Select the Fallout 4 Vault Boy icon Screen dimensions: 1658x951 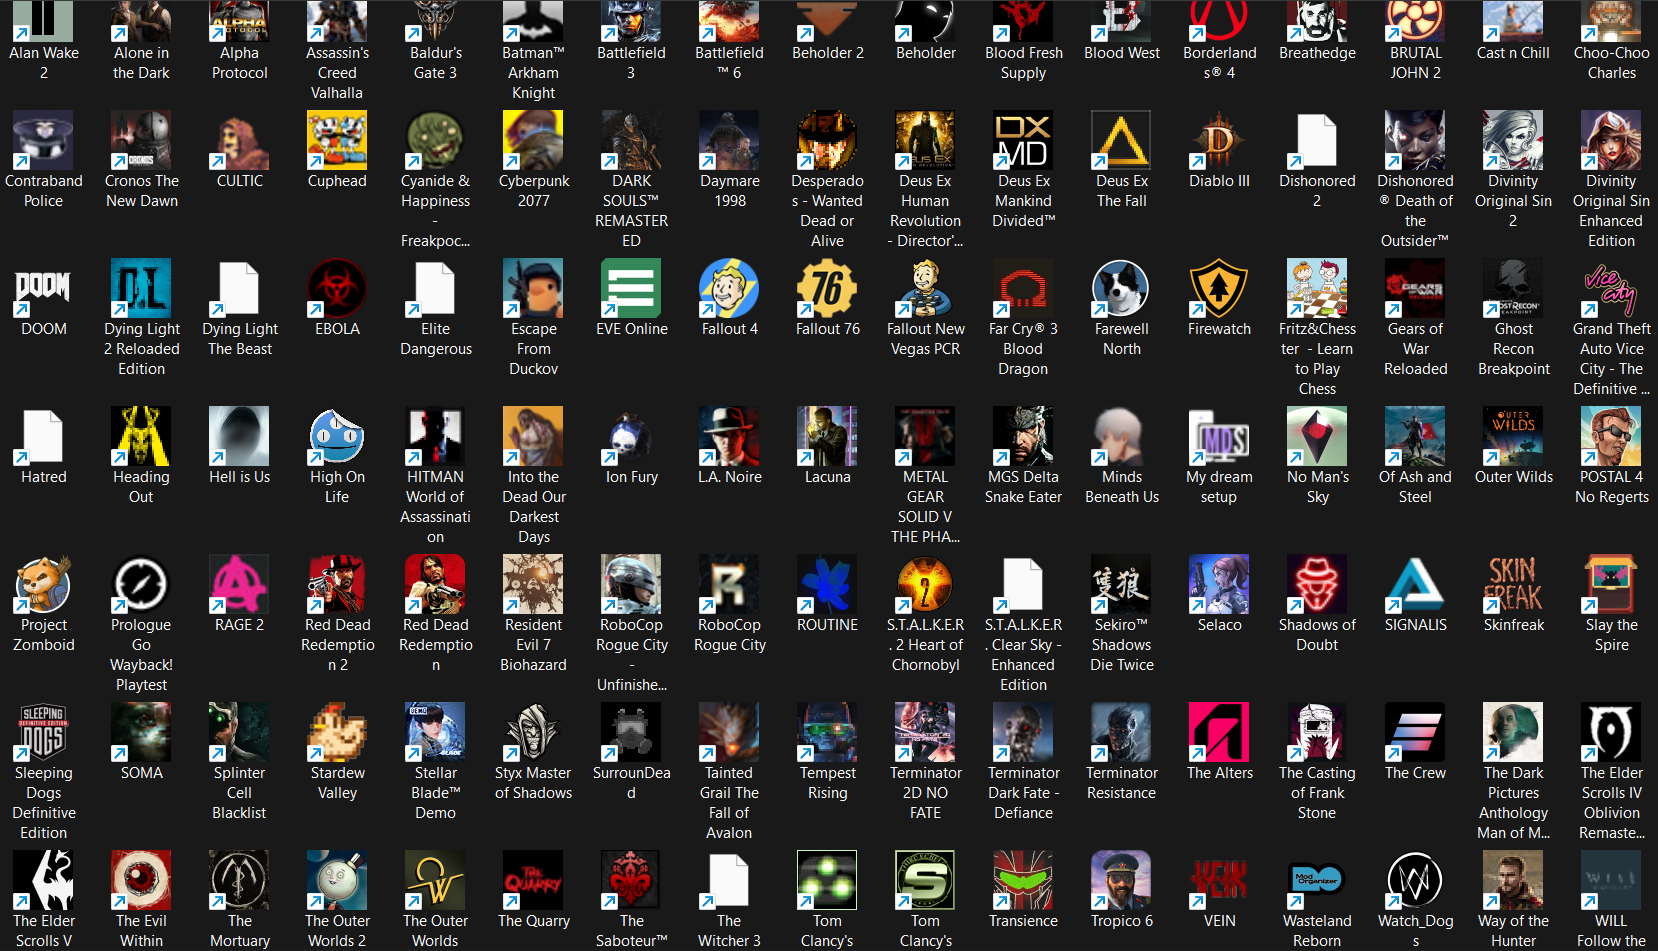729,289
